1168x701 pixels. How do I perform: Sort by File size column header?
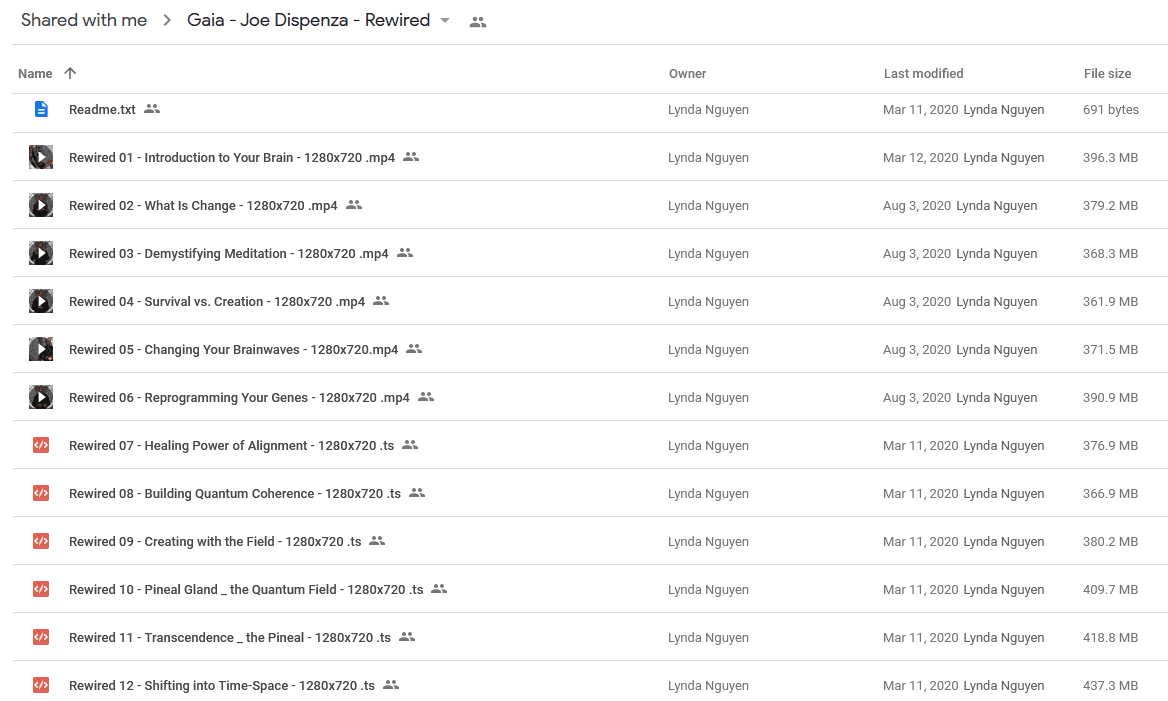tap(1107, 74)
